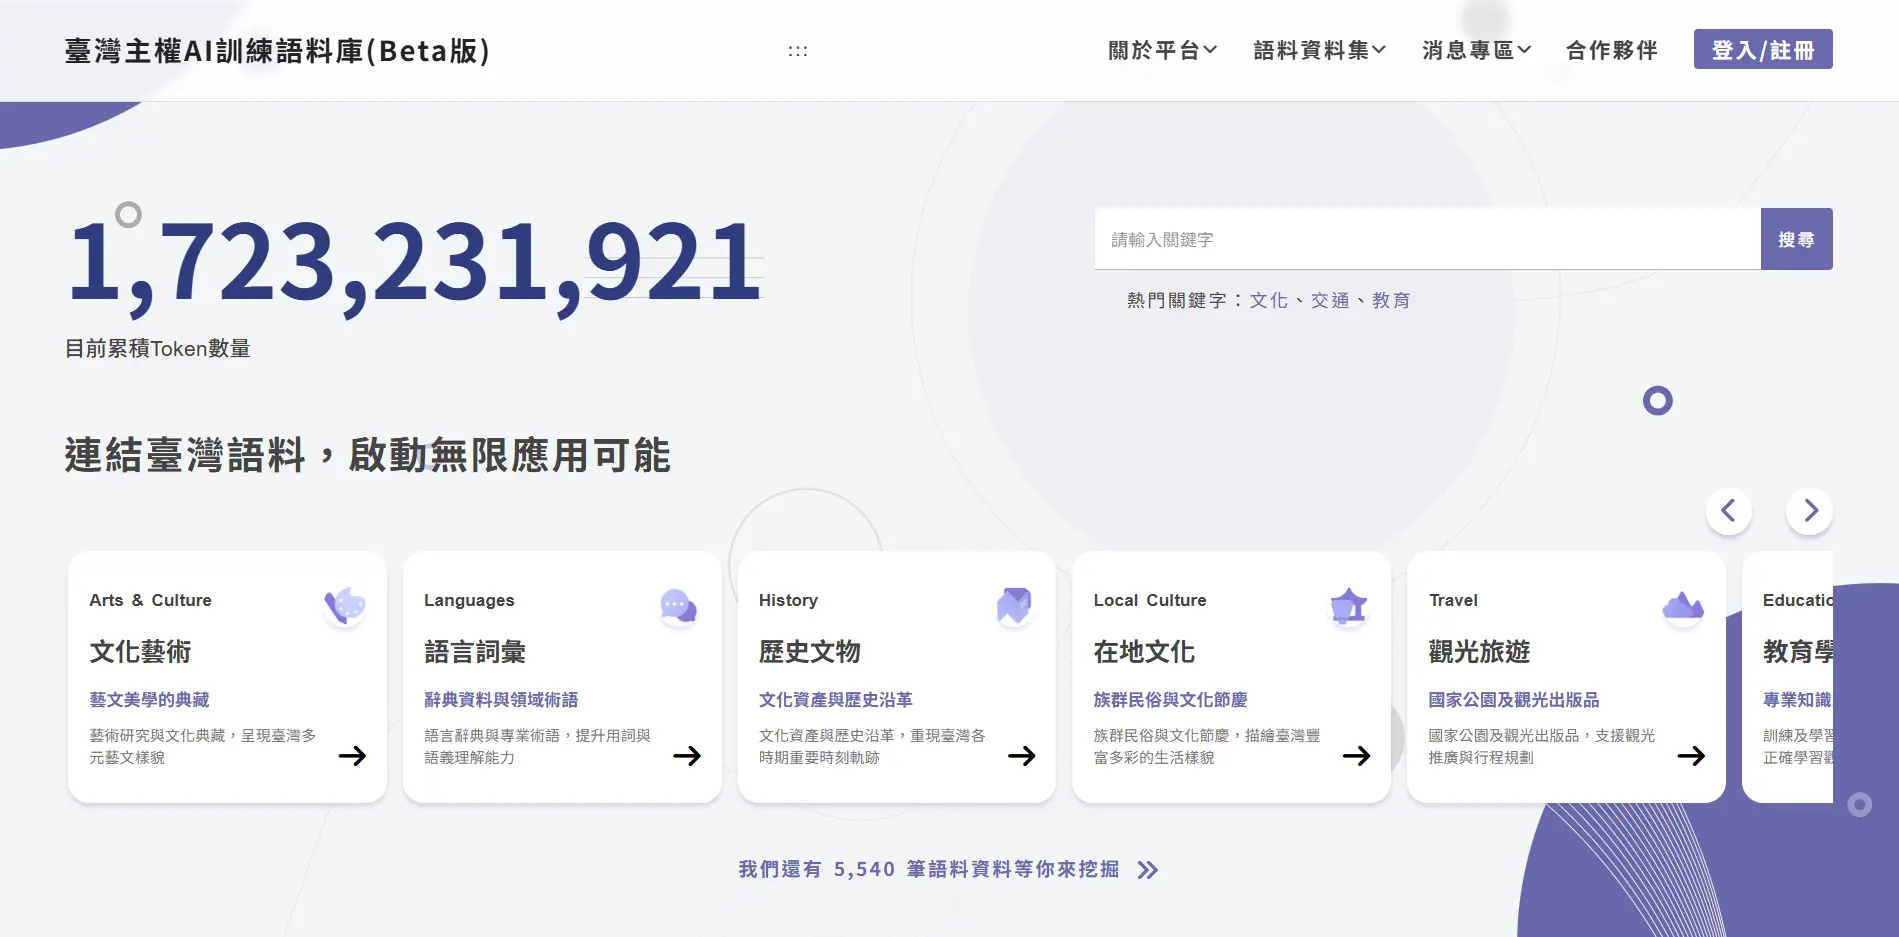Click arrow on 在地文化 card

[1357, 756]
